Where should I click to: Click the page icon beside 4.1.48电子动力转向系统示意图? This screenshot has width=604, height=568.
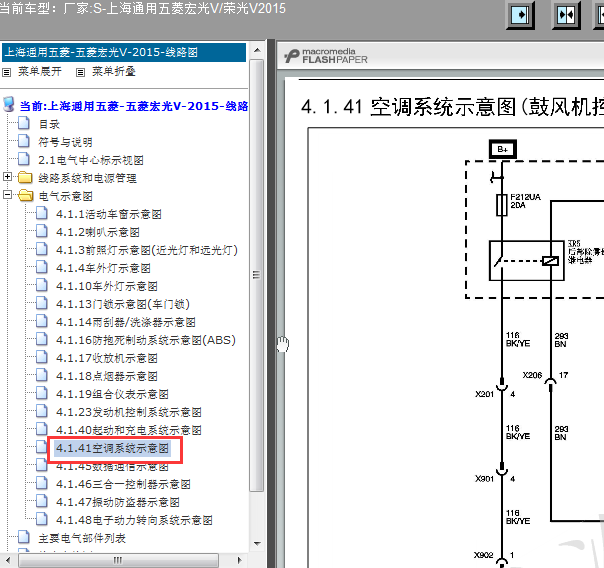(42, 519)
